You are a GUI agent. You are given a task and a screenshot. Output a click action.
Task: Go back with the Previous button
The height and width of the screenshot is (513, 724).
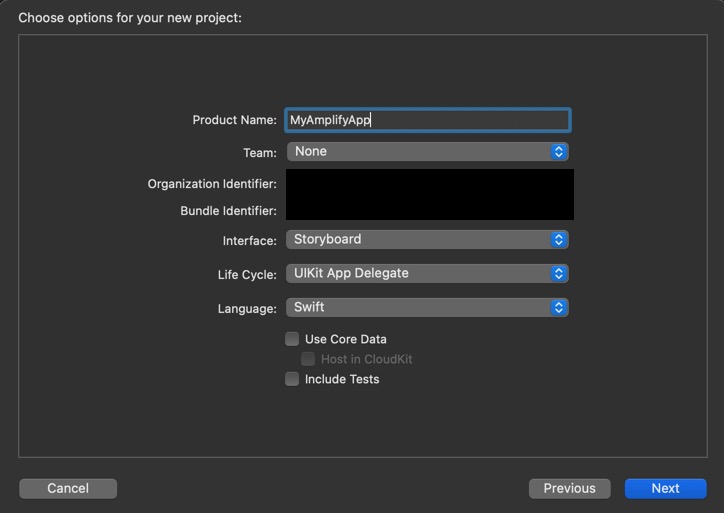point(569,488)
